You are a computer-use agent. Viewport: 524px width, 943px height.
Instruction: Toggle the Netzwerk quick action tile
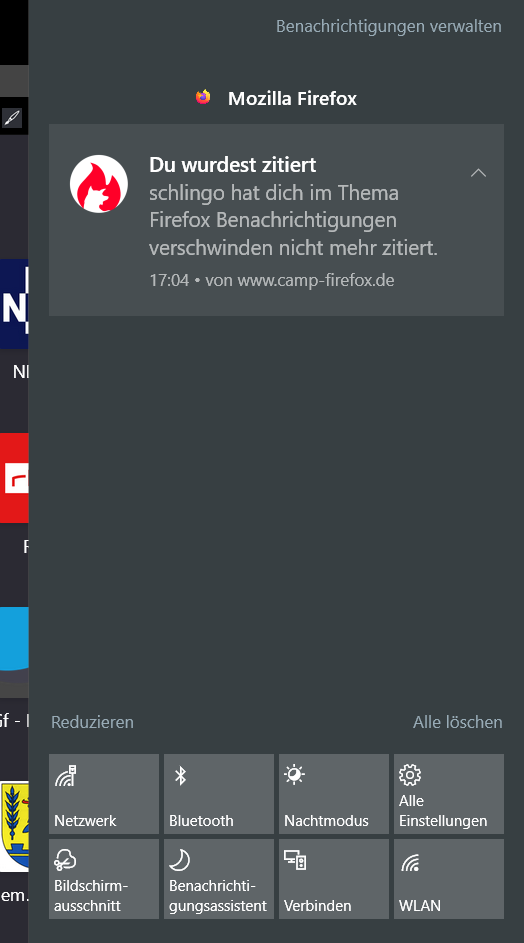click(x=104, y=794)
